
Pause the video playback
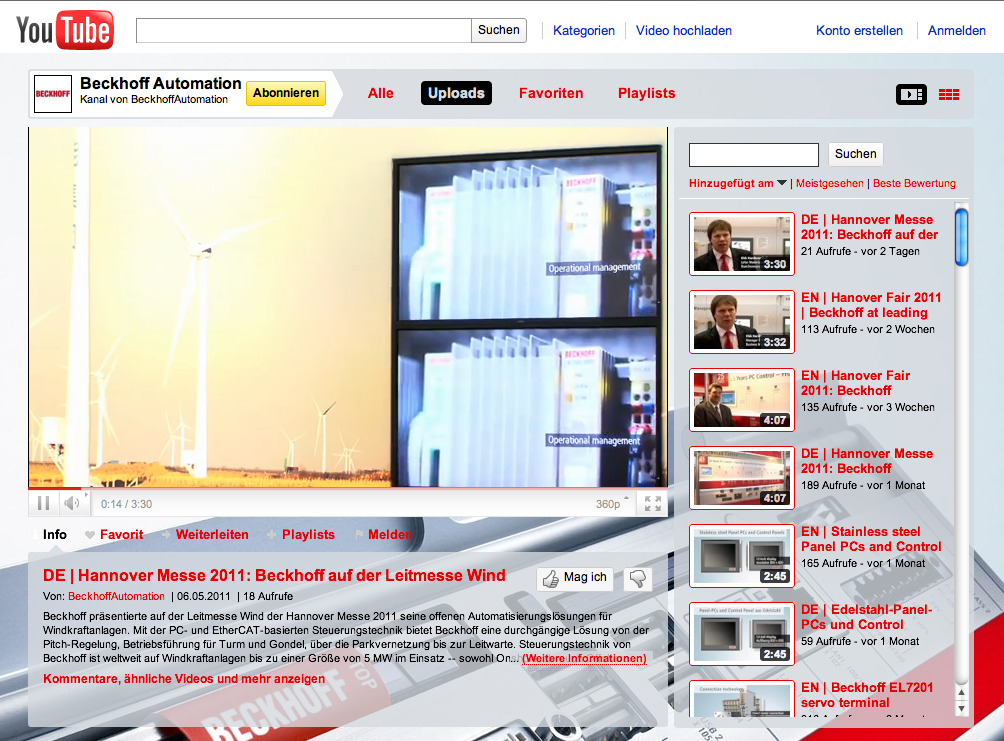click(x=44, y=503)
